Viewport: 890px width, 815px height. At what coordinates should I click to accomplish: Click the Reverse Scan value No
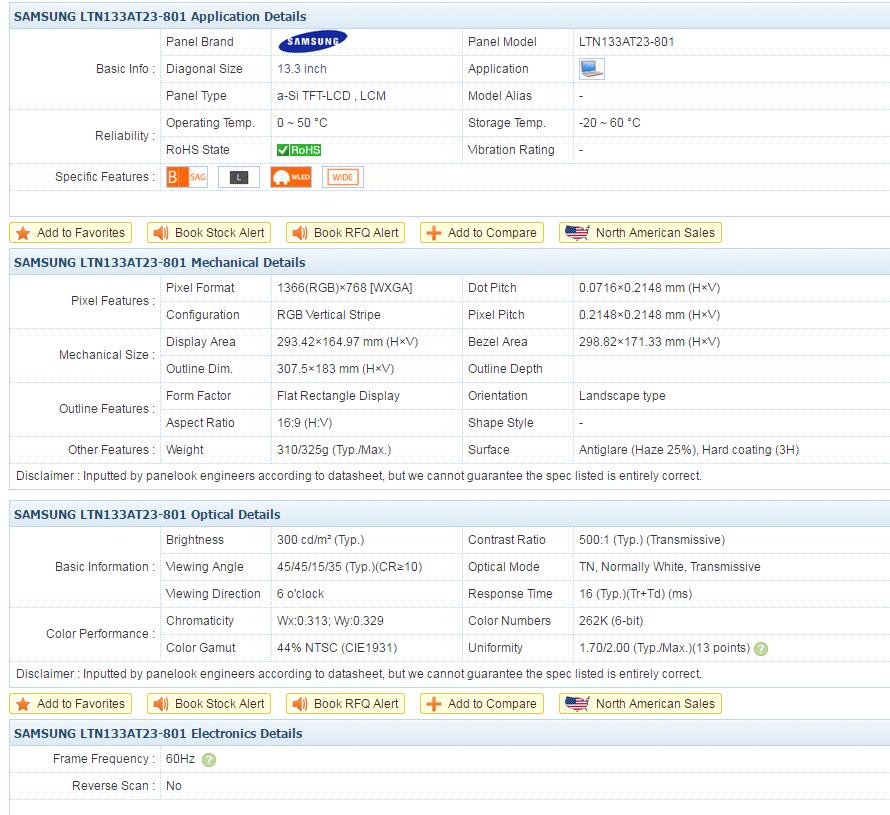174,785
